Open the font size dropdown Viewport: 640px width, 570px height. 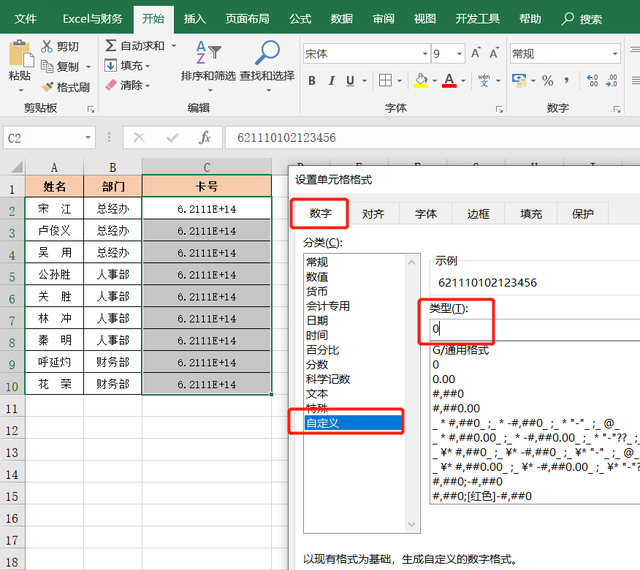tap(459, 53)
